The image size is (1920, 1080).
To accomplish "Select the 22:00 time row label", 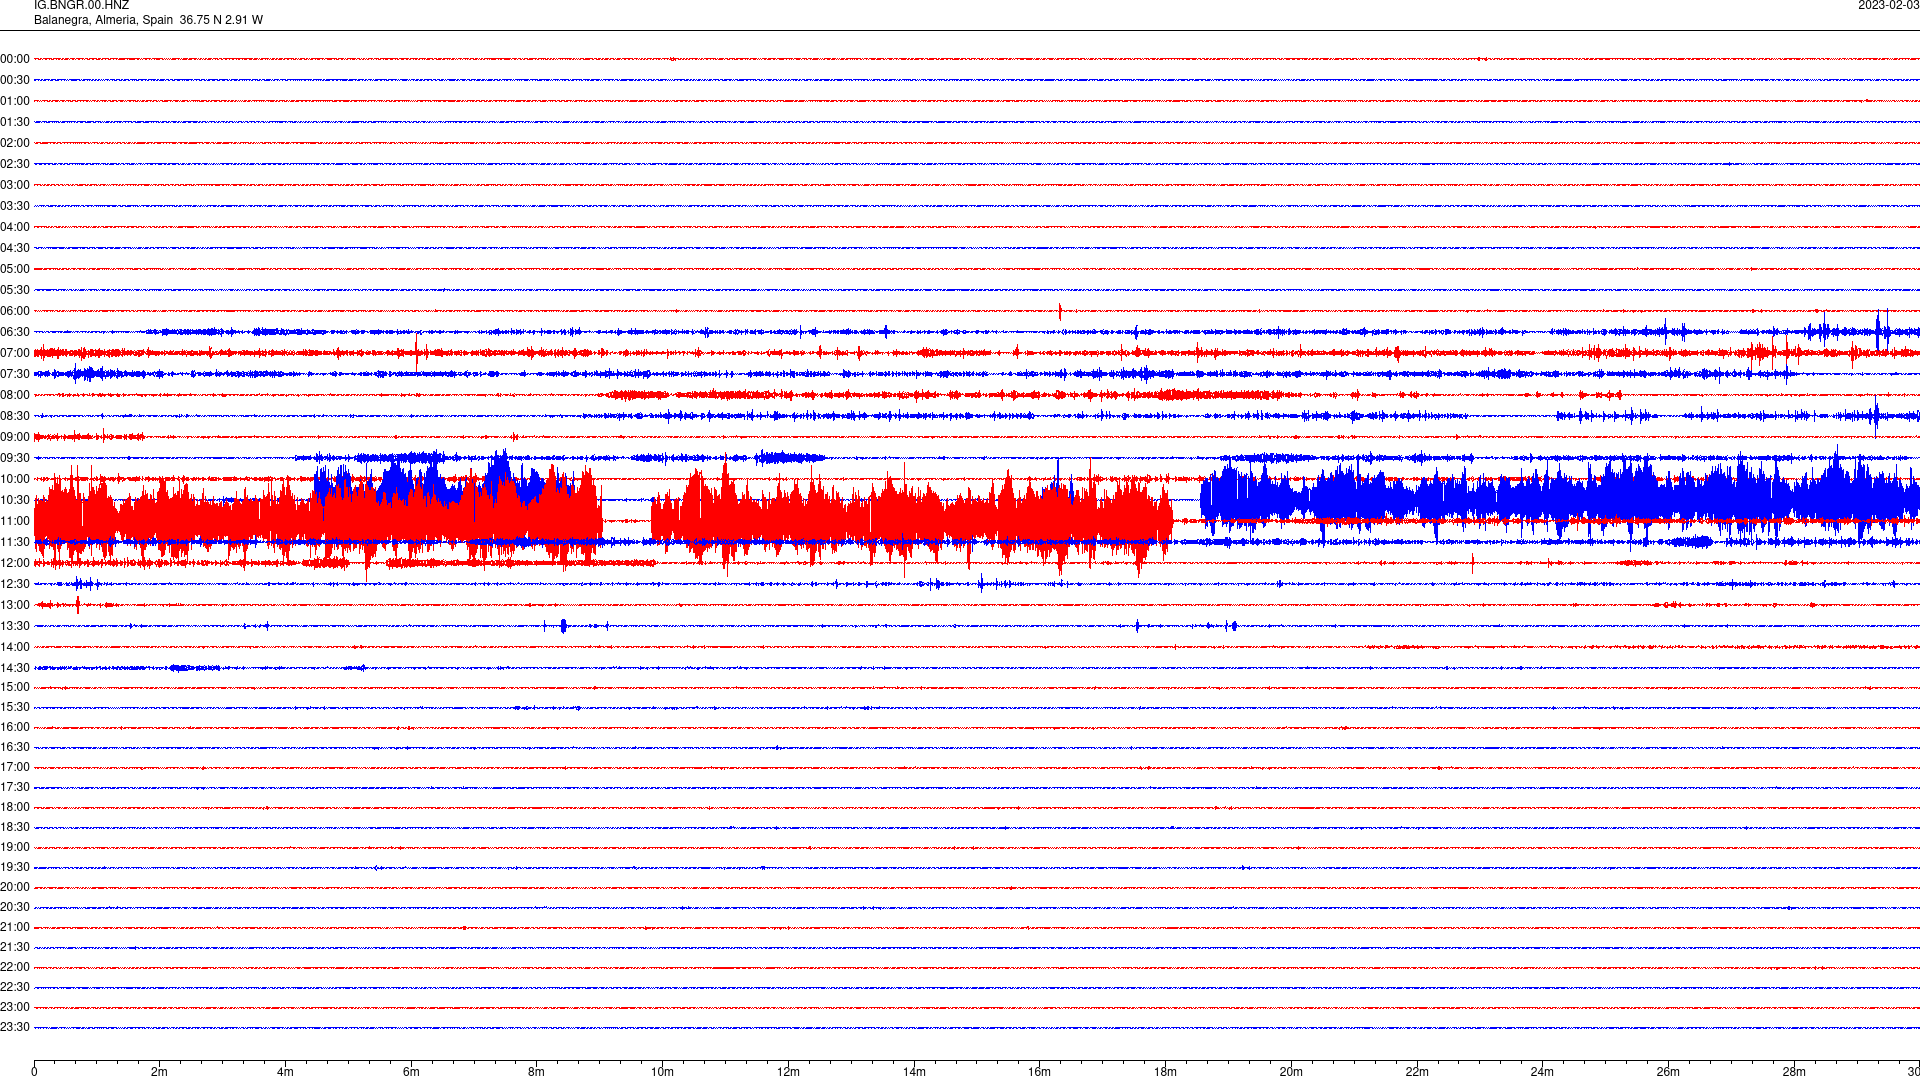I will point(15,967).
